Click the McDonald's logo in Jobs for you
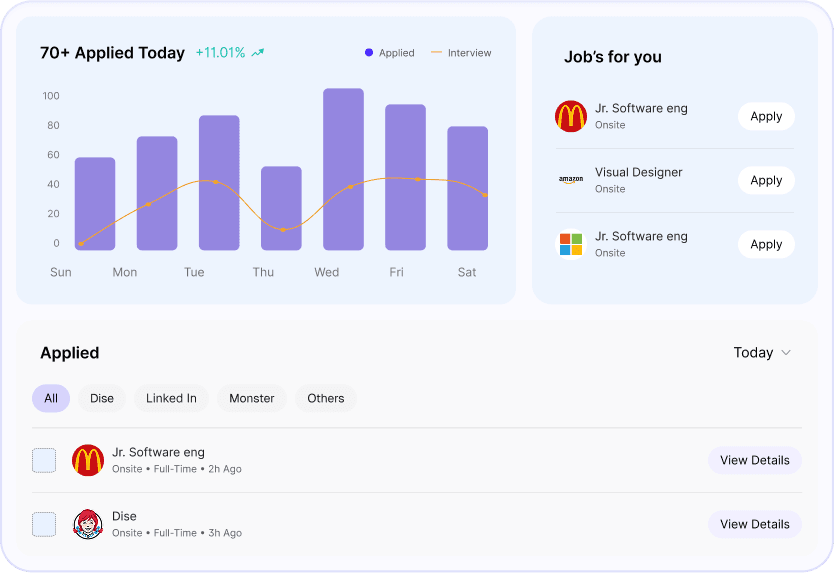834x573 pixels. [x=571, y=116]
